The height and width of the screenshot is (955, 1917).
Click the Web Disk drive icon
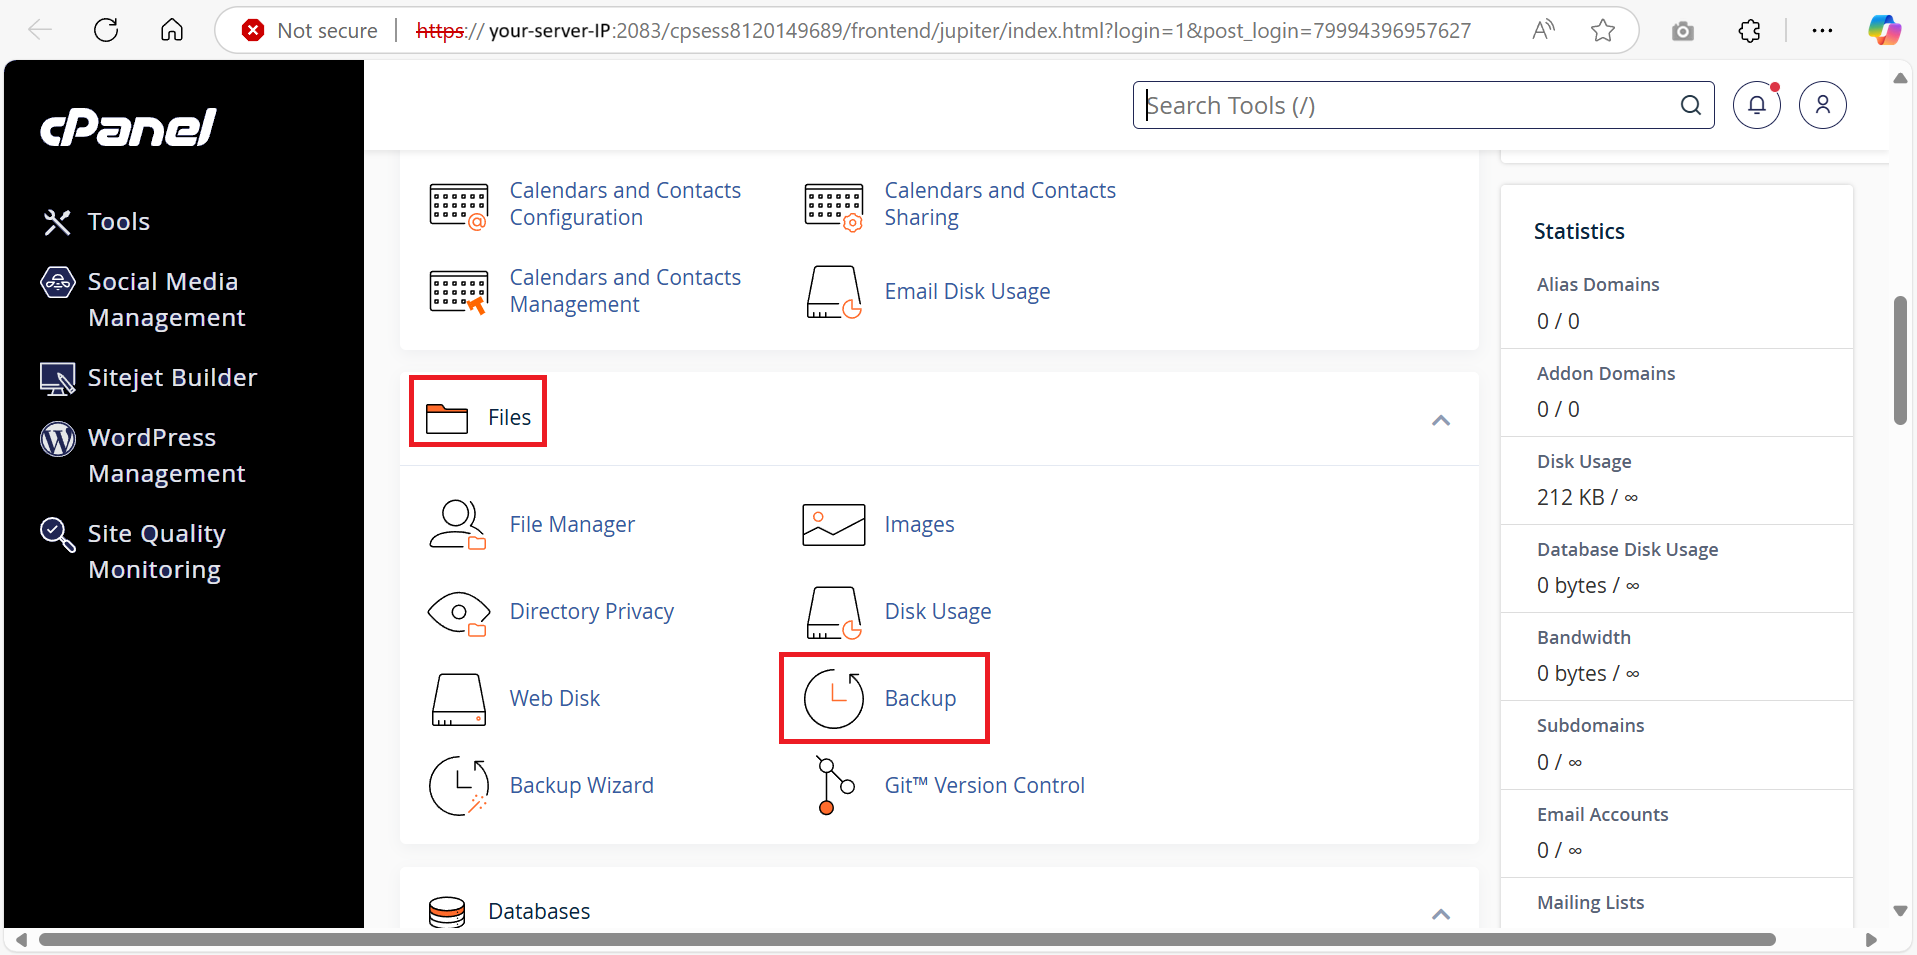(x=459, y=699)
